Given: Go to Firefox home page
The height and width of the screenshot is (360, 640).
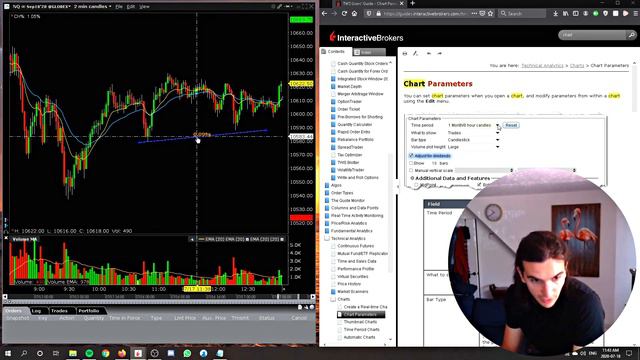Looking at the screenshot, I should (x=354, y=13).
